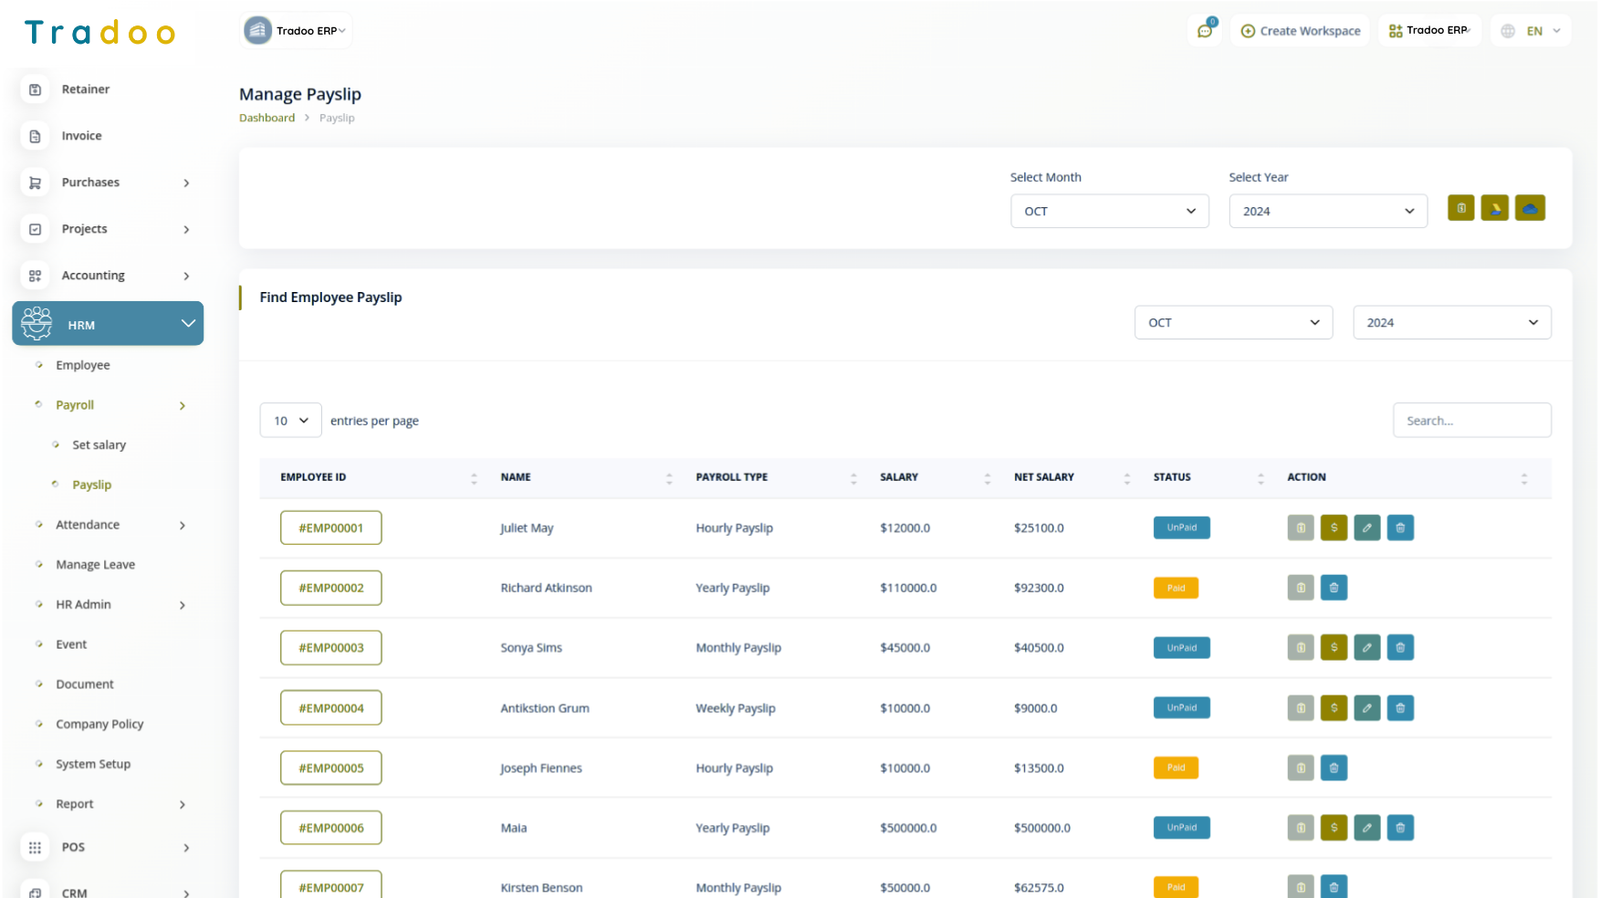The width and height of the screenshot is (1600, 898).
Task: Open Set salary in the Payroll menu
Action: click(x=99, y=445)
